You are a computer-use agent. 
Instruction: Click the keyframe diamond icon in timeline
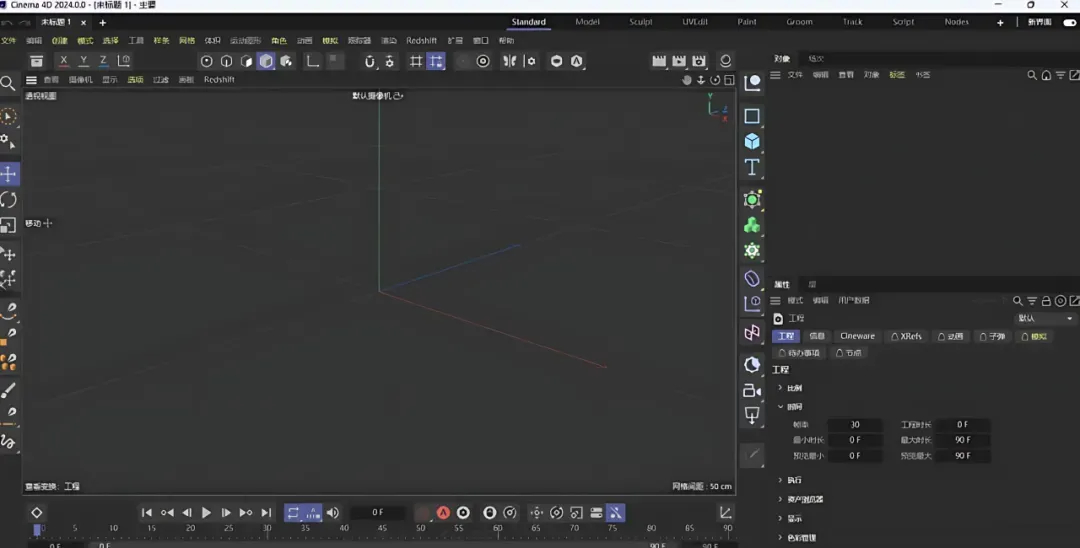(x=37, y=512)
